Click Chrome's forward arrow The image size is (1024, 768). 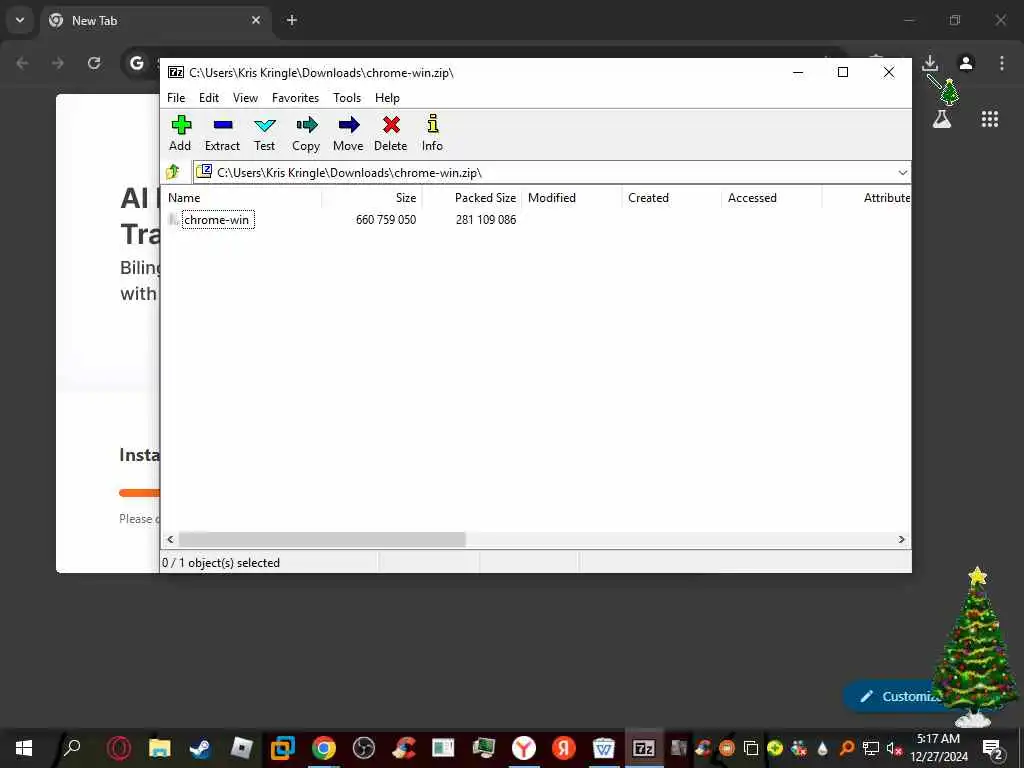pyautogui.click(x=58, y=63)
